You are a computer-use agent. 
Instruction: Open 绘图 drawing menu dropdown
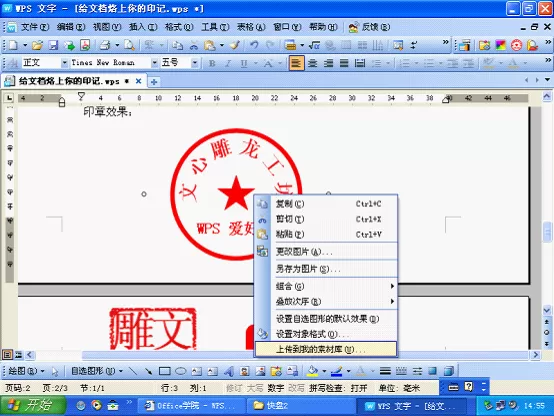coord(26,371)
